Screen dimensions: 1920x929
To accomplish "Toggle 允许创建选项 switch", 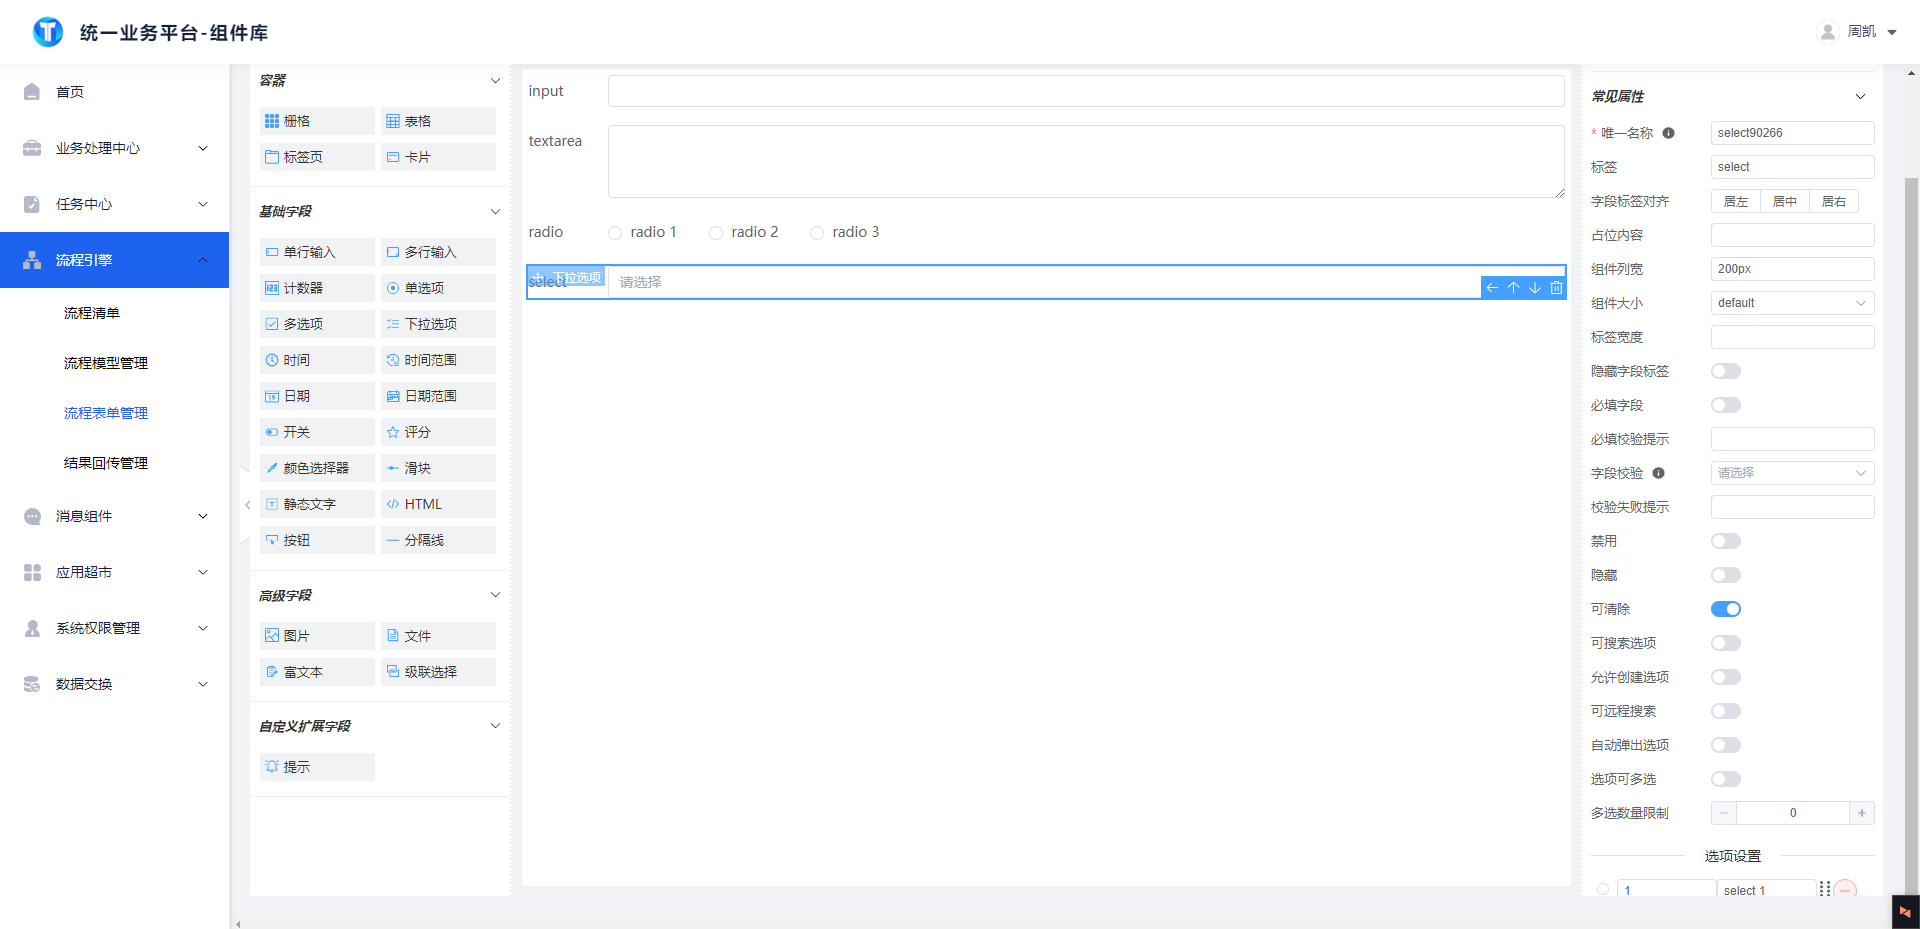I will pyautogui.click(x=1726, y=677).
